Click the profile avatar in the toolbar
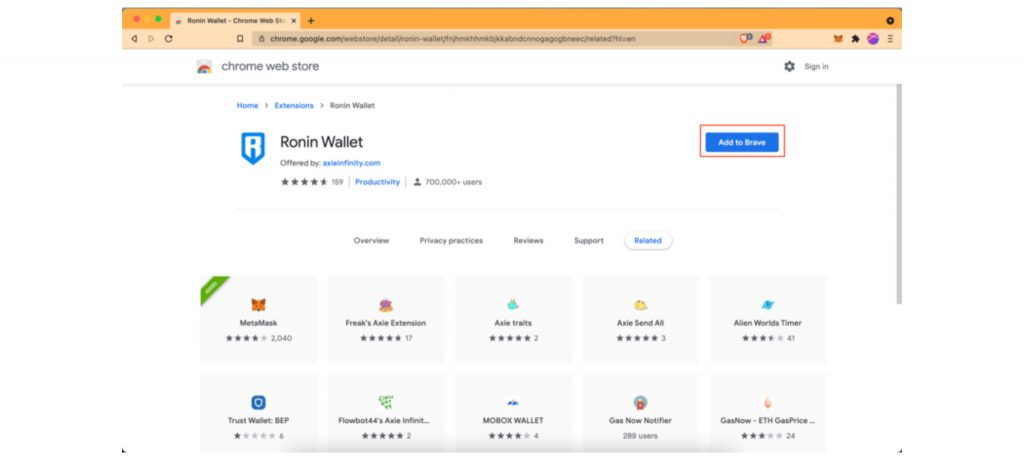Image resolution: width=1024 pixels, height=458 pixels. (x=873, y=39)
